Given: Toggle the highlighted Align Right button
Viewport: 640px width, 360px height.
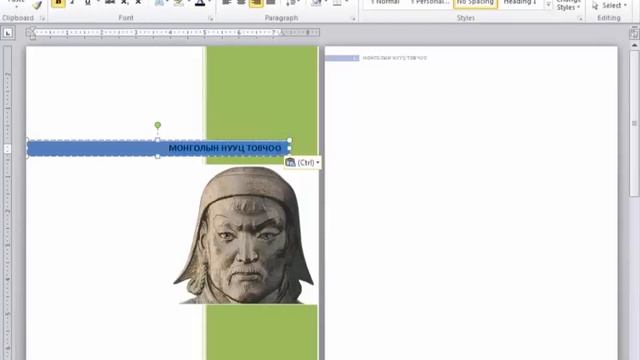Looking at the screenshot, I should pos(256,3).
